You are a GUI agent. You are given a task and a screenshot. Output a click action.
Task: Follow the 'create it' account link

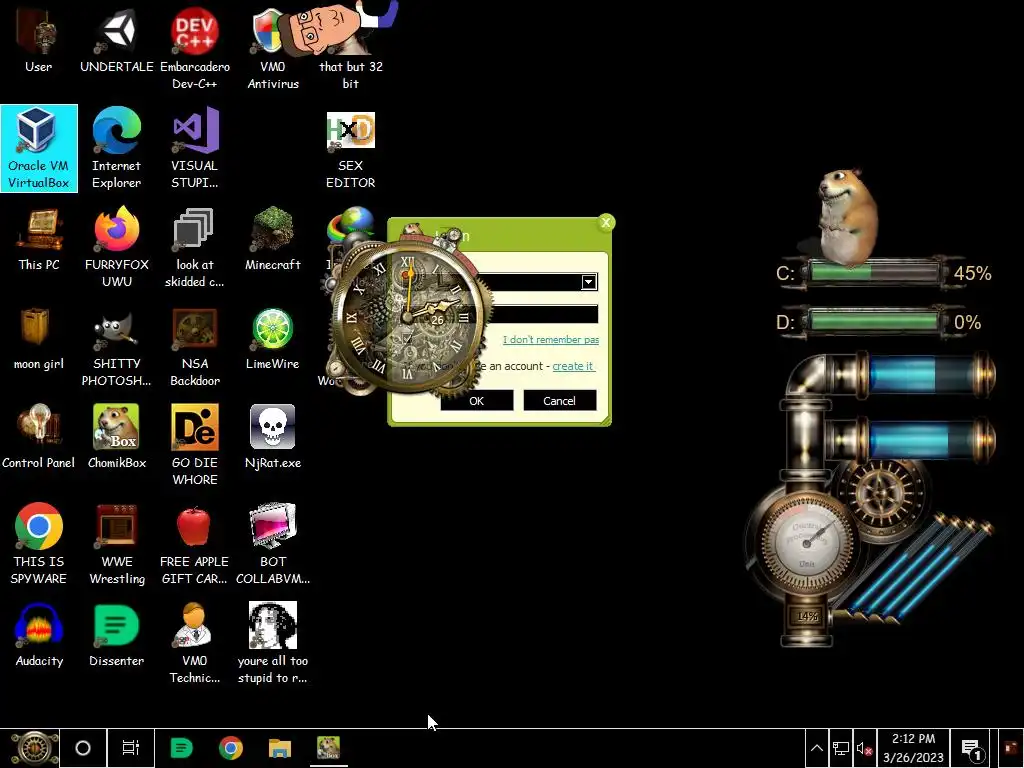[573, 366]
